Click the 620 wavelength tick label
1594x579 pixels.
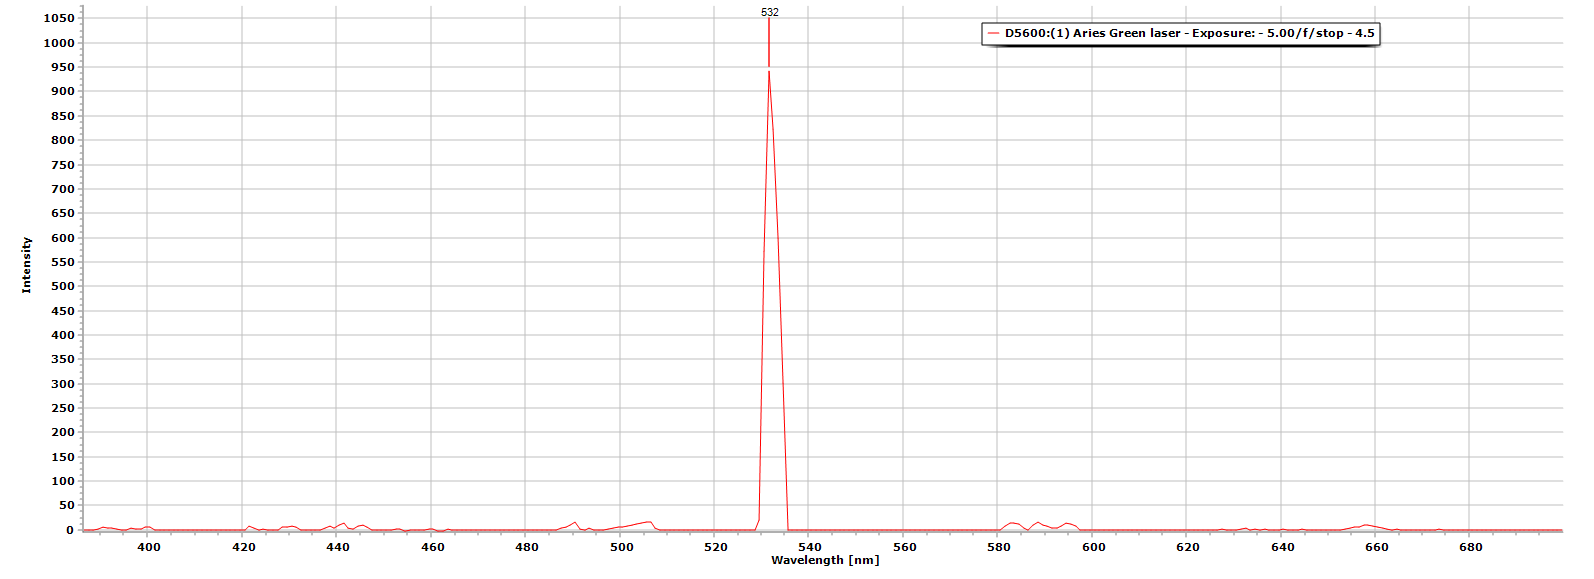click(1188, 547)
